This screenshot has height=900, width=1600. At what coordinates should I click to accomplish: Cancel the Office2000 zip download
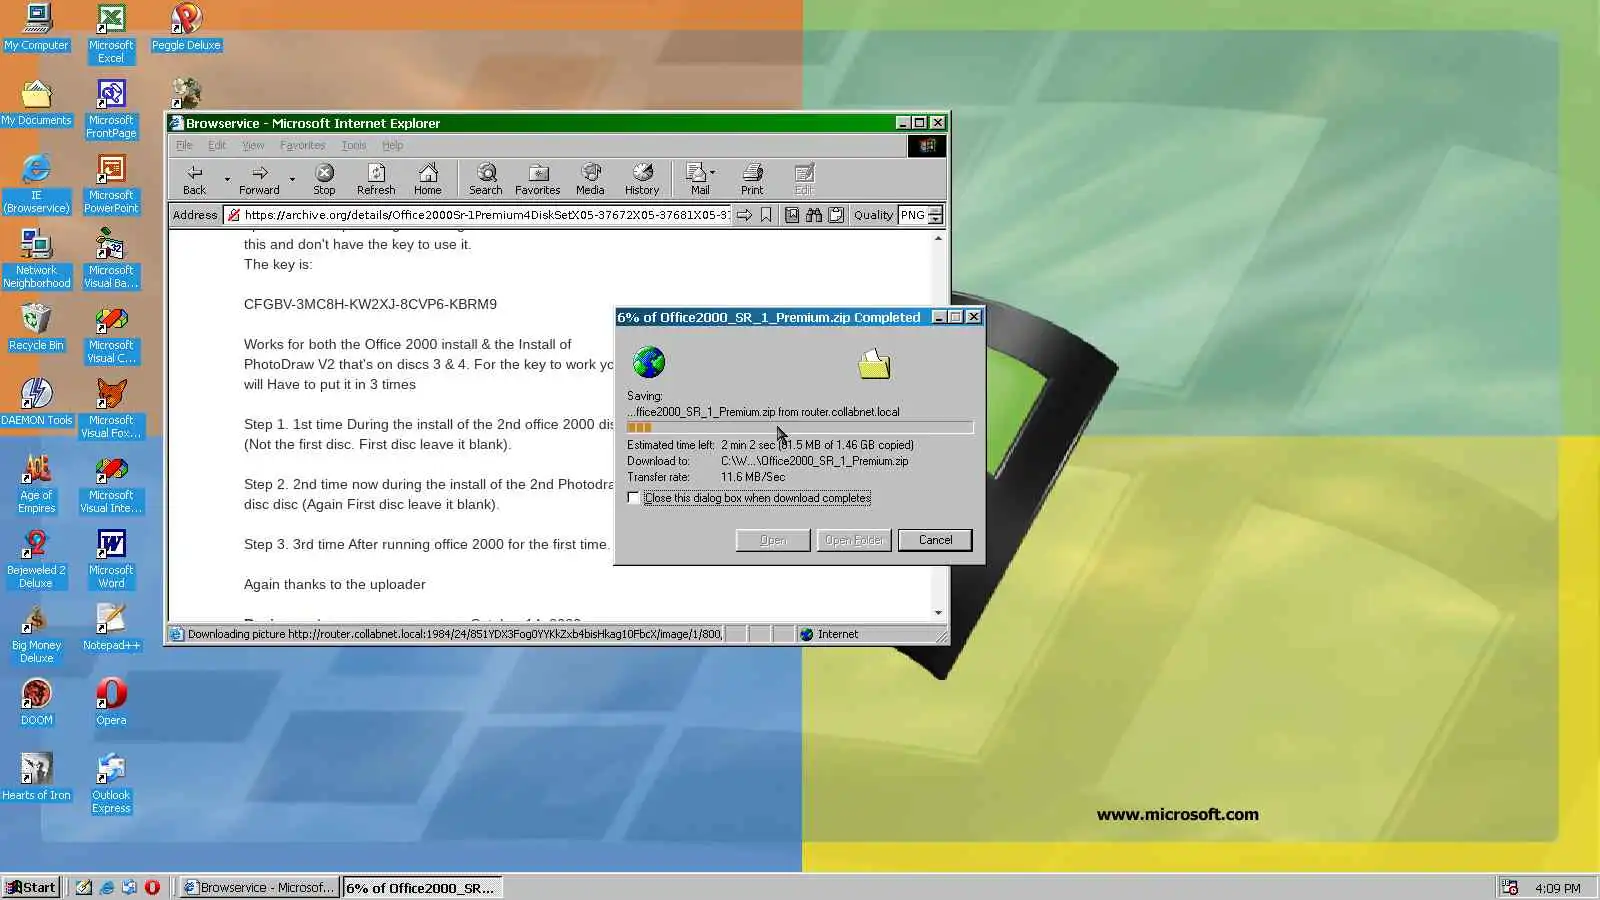click(x=935, y=540)
